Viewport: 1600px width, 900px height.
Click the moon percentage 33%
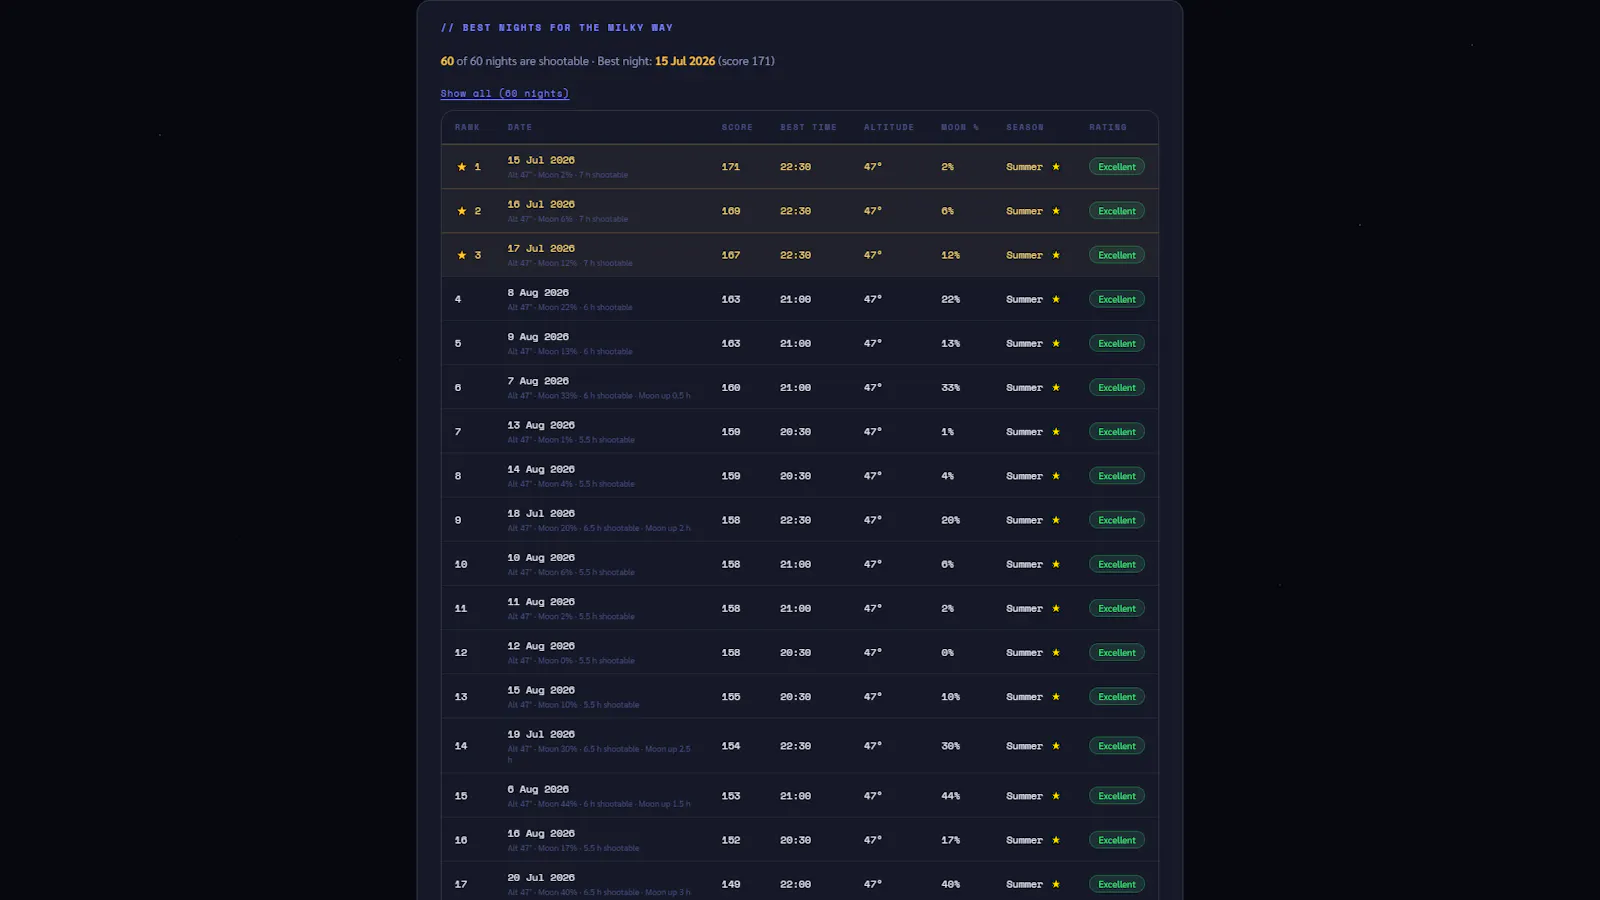[x=950, y=387]
